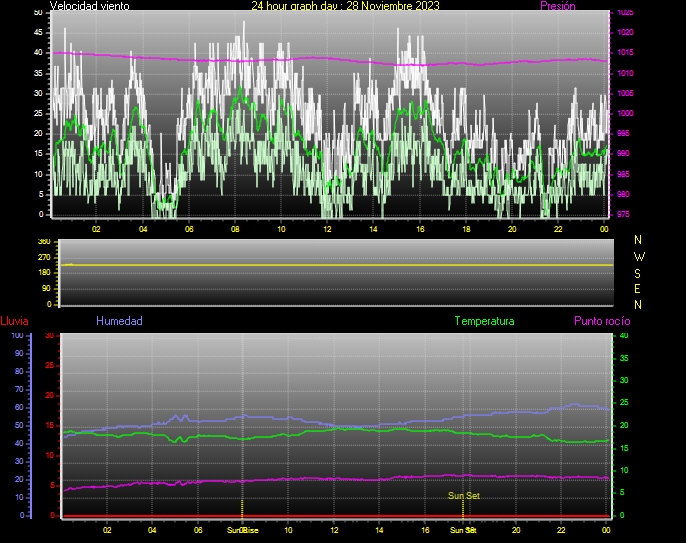Click the 20 hour label under the lower graph

(x=516, y=530)
